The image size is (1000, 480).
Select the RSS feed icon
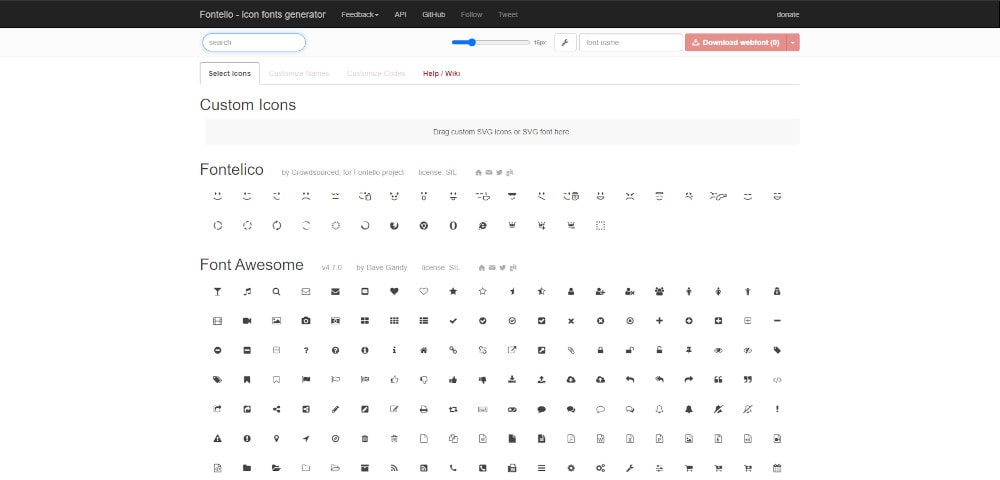coord(394,468)
